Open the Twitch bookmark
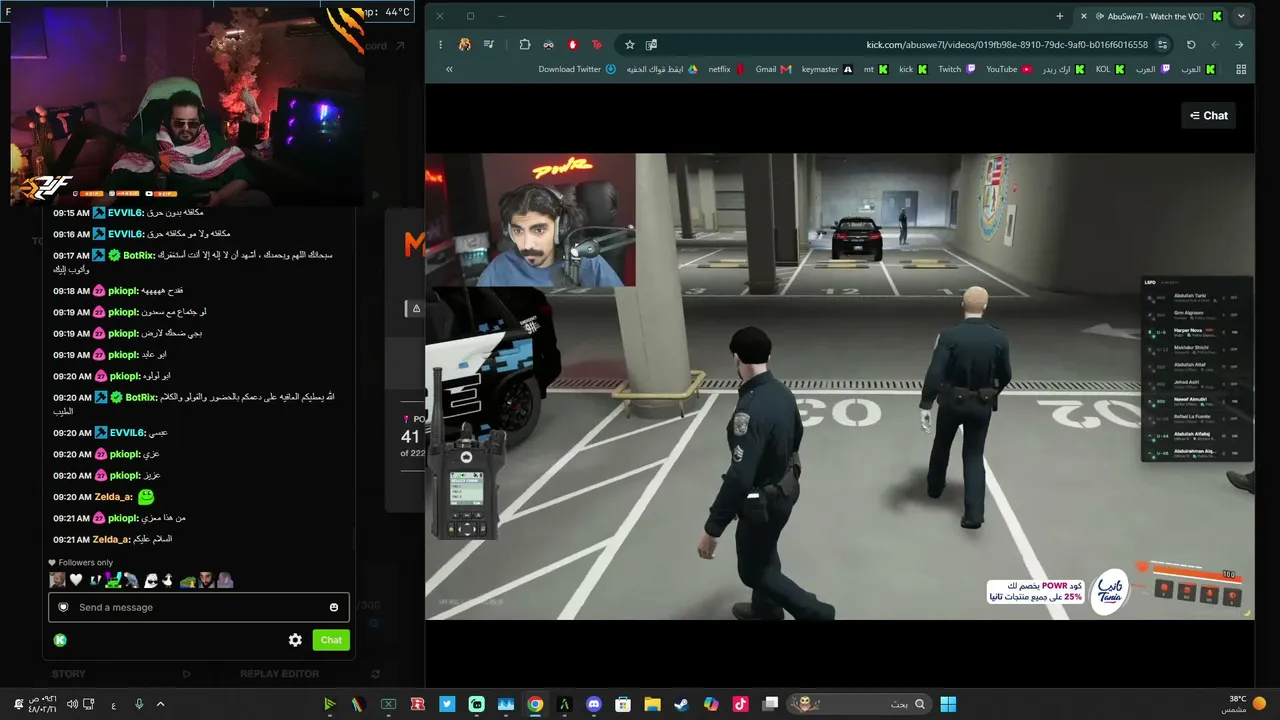Viewport: 1280px width, 720px height. (x=957, y=69)
